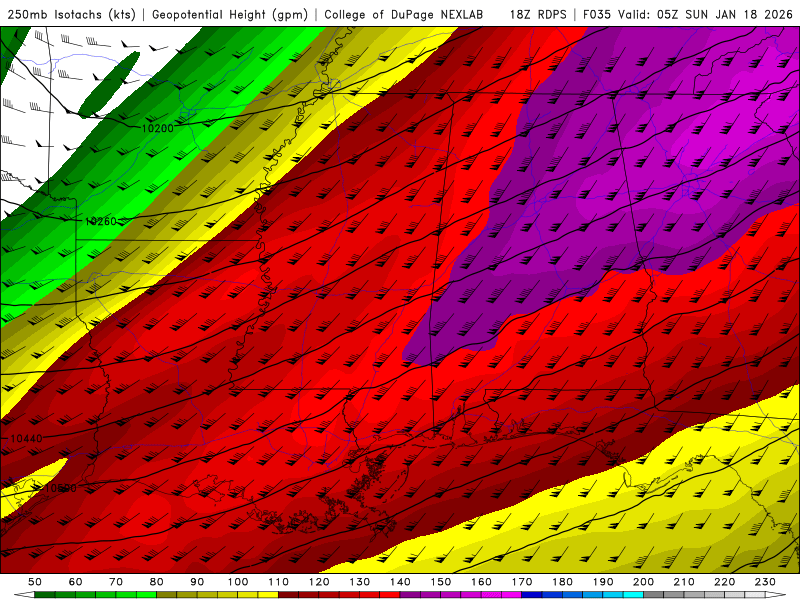Click the legend value 140
The width and height of the screenshot is (800, 600).
[x=400, y=582]
